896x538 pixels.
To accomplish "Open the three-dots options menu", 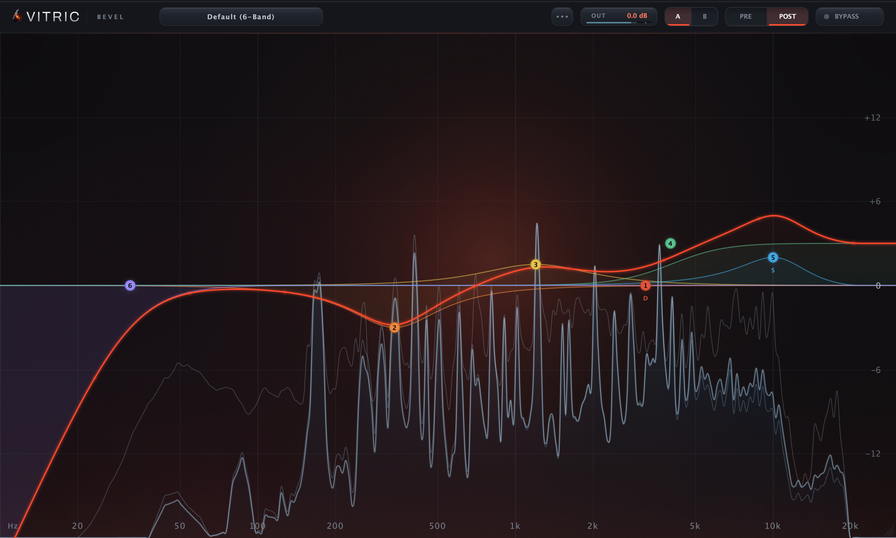I will [562, 17].
